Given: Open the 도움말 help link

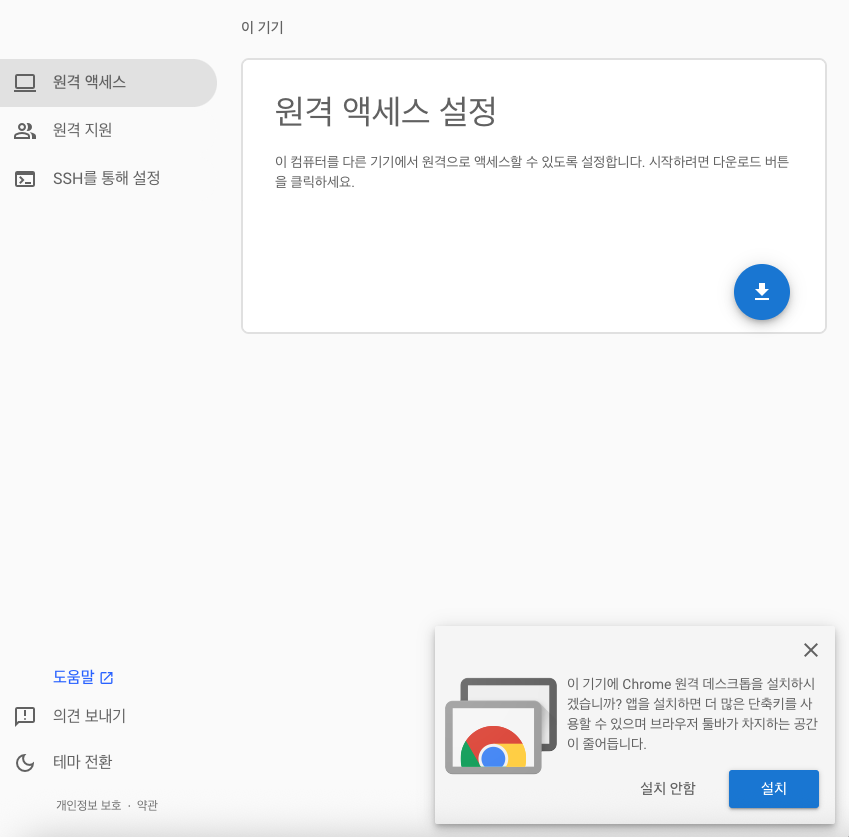Looking at the screenshot, I should [x=75, y=677].
